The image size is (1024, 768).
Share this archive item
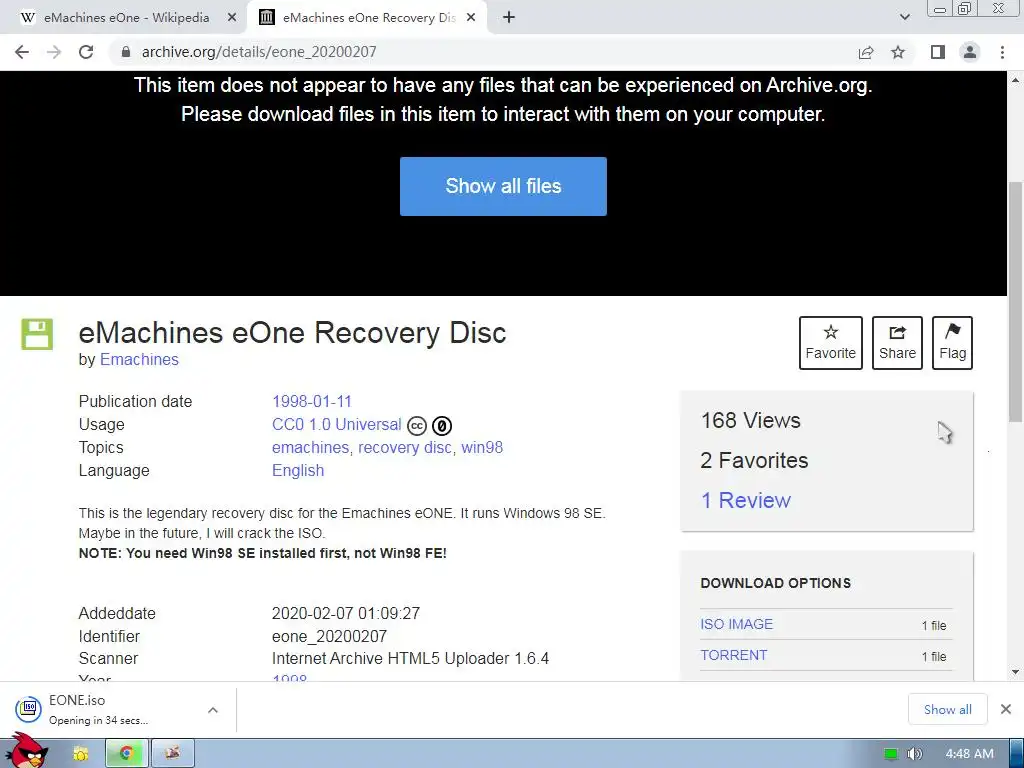(x=897, y=343)
